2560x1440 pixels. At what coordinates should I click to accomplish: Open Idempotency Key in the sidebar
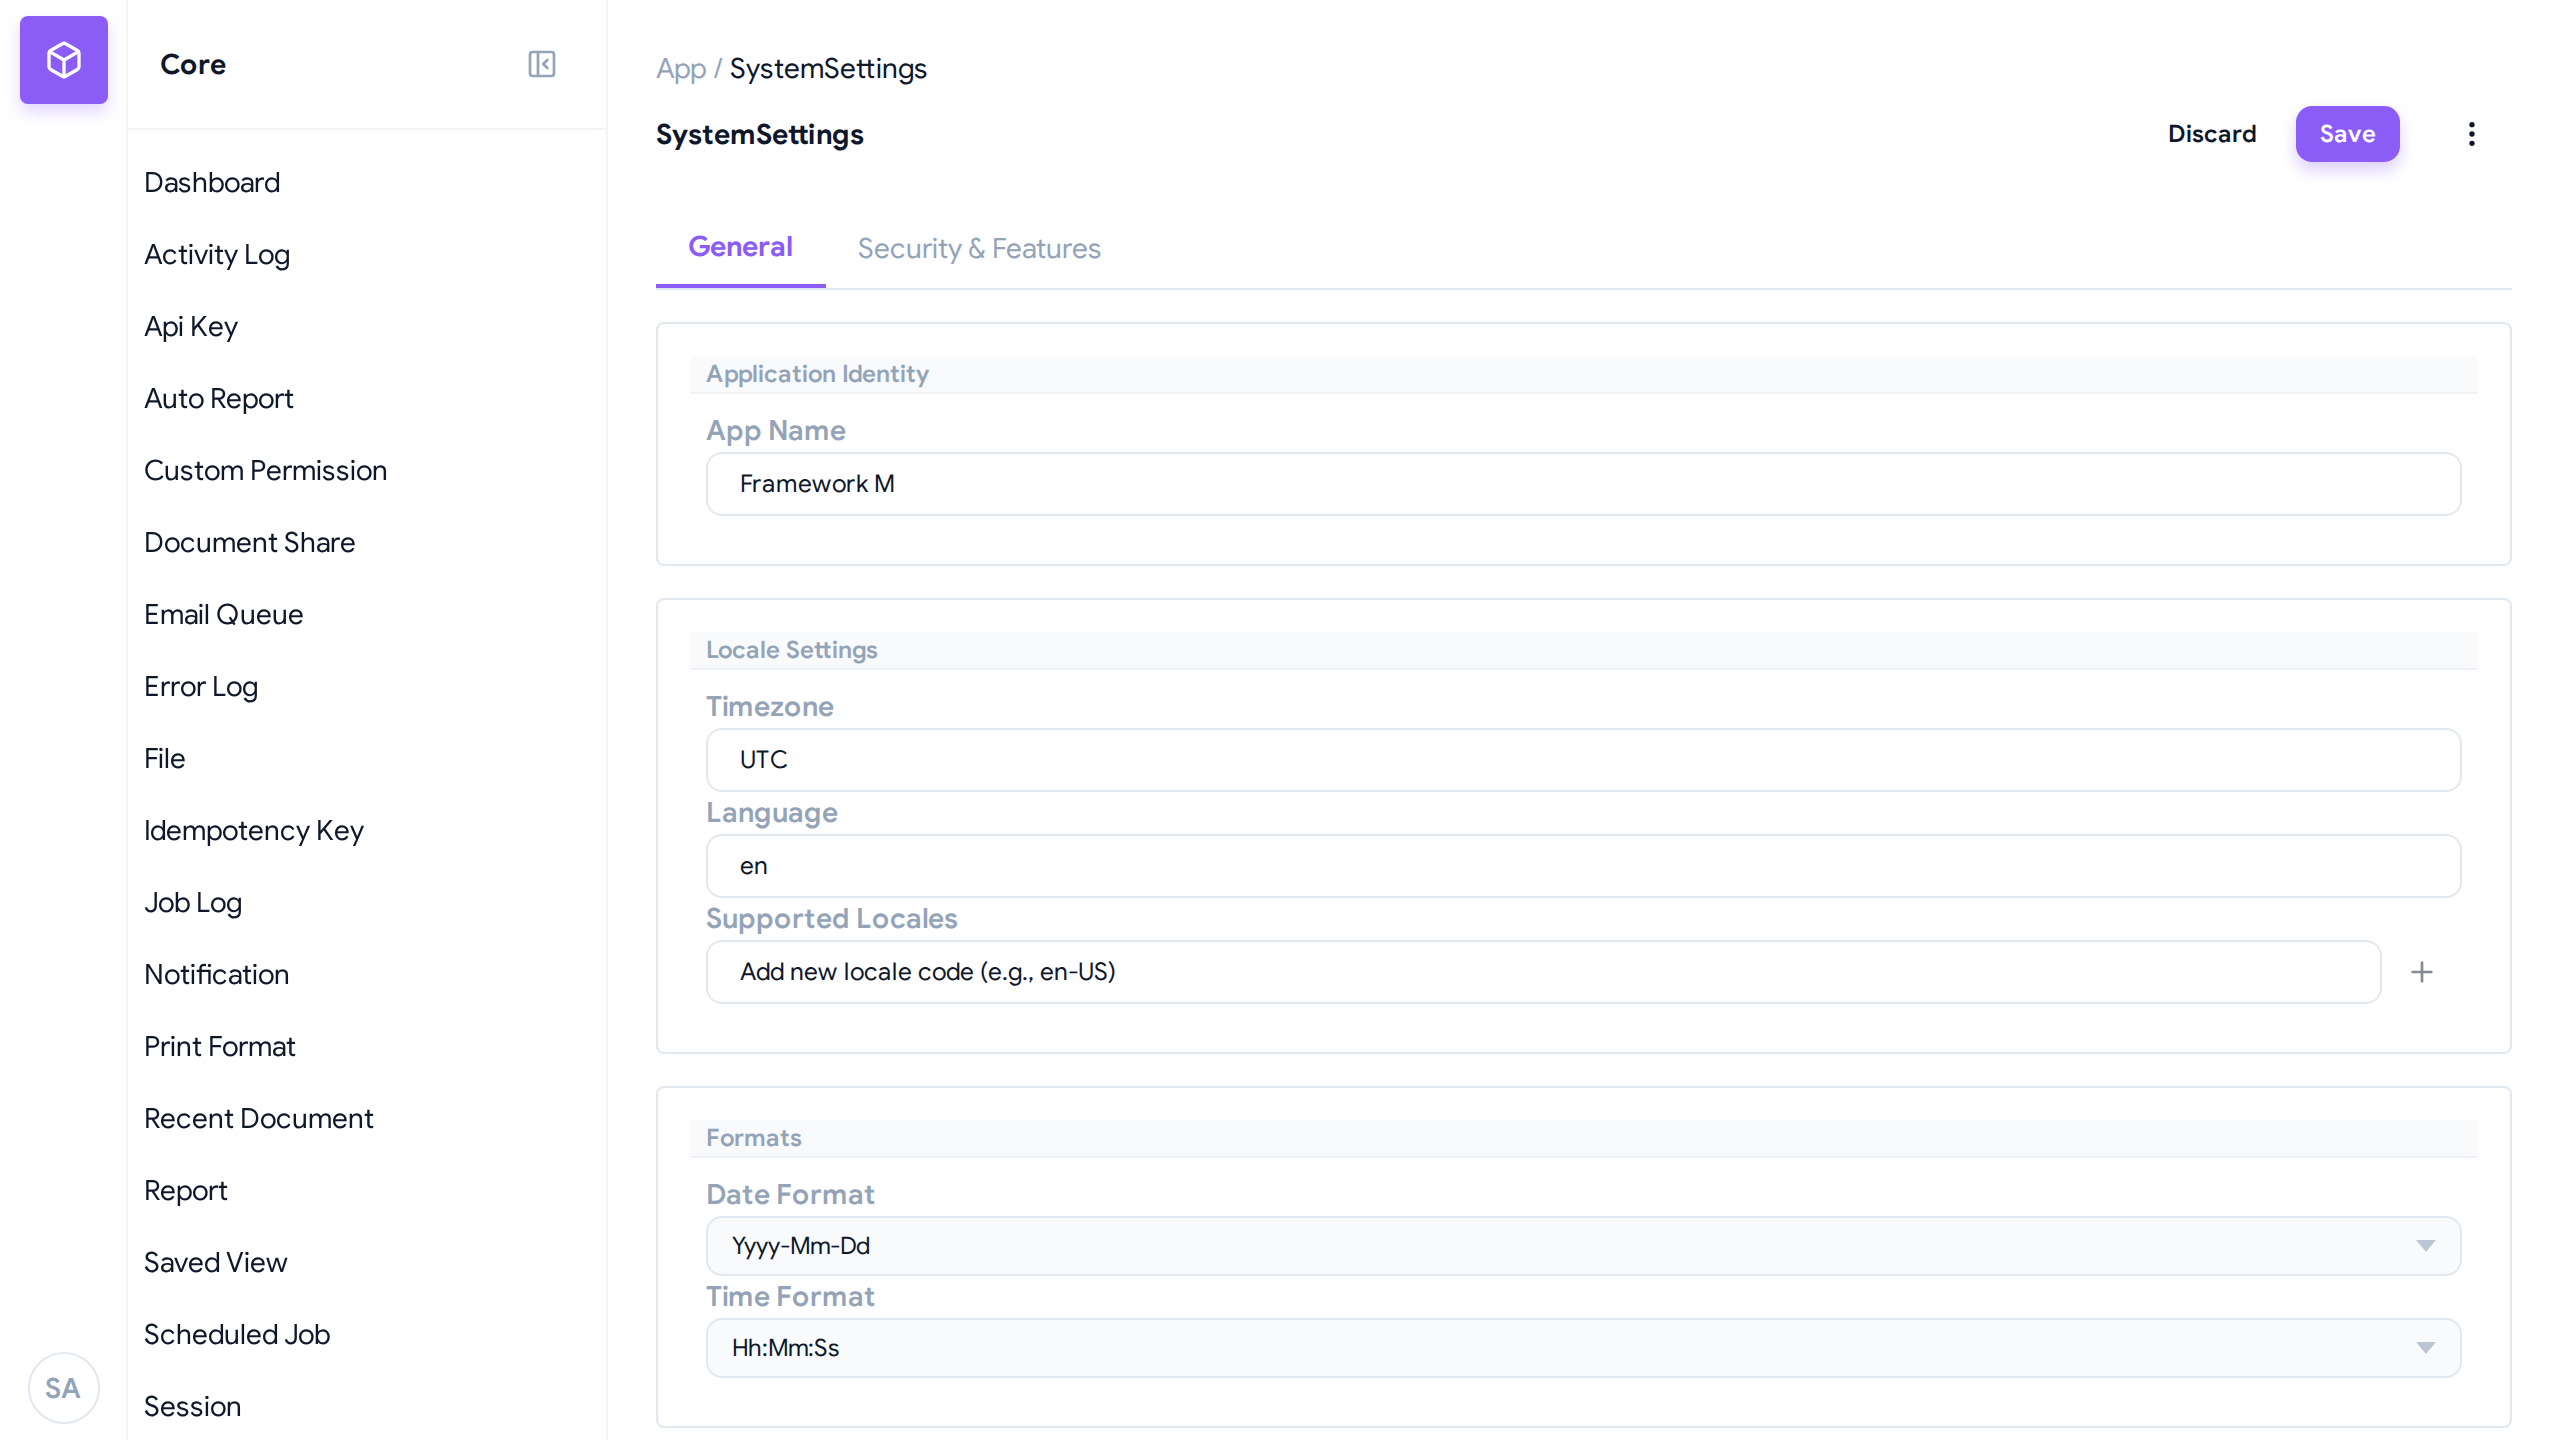[x=254, y=830]
